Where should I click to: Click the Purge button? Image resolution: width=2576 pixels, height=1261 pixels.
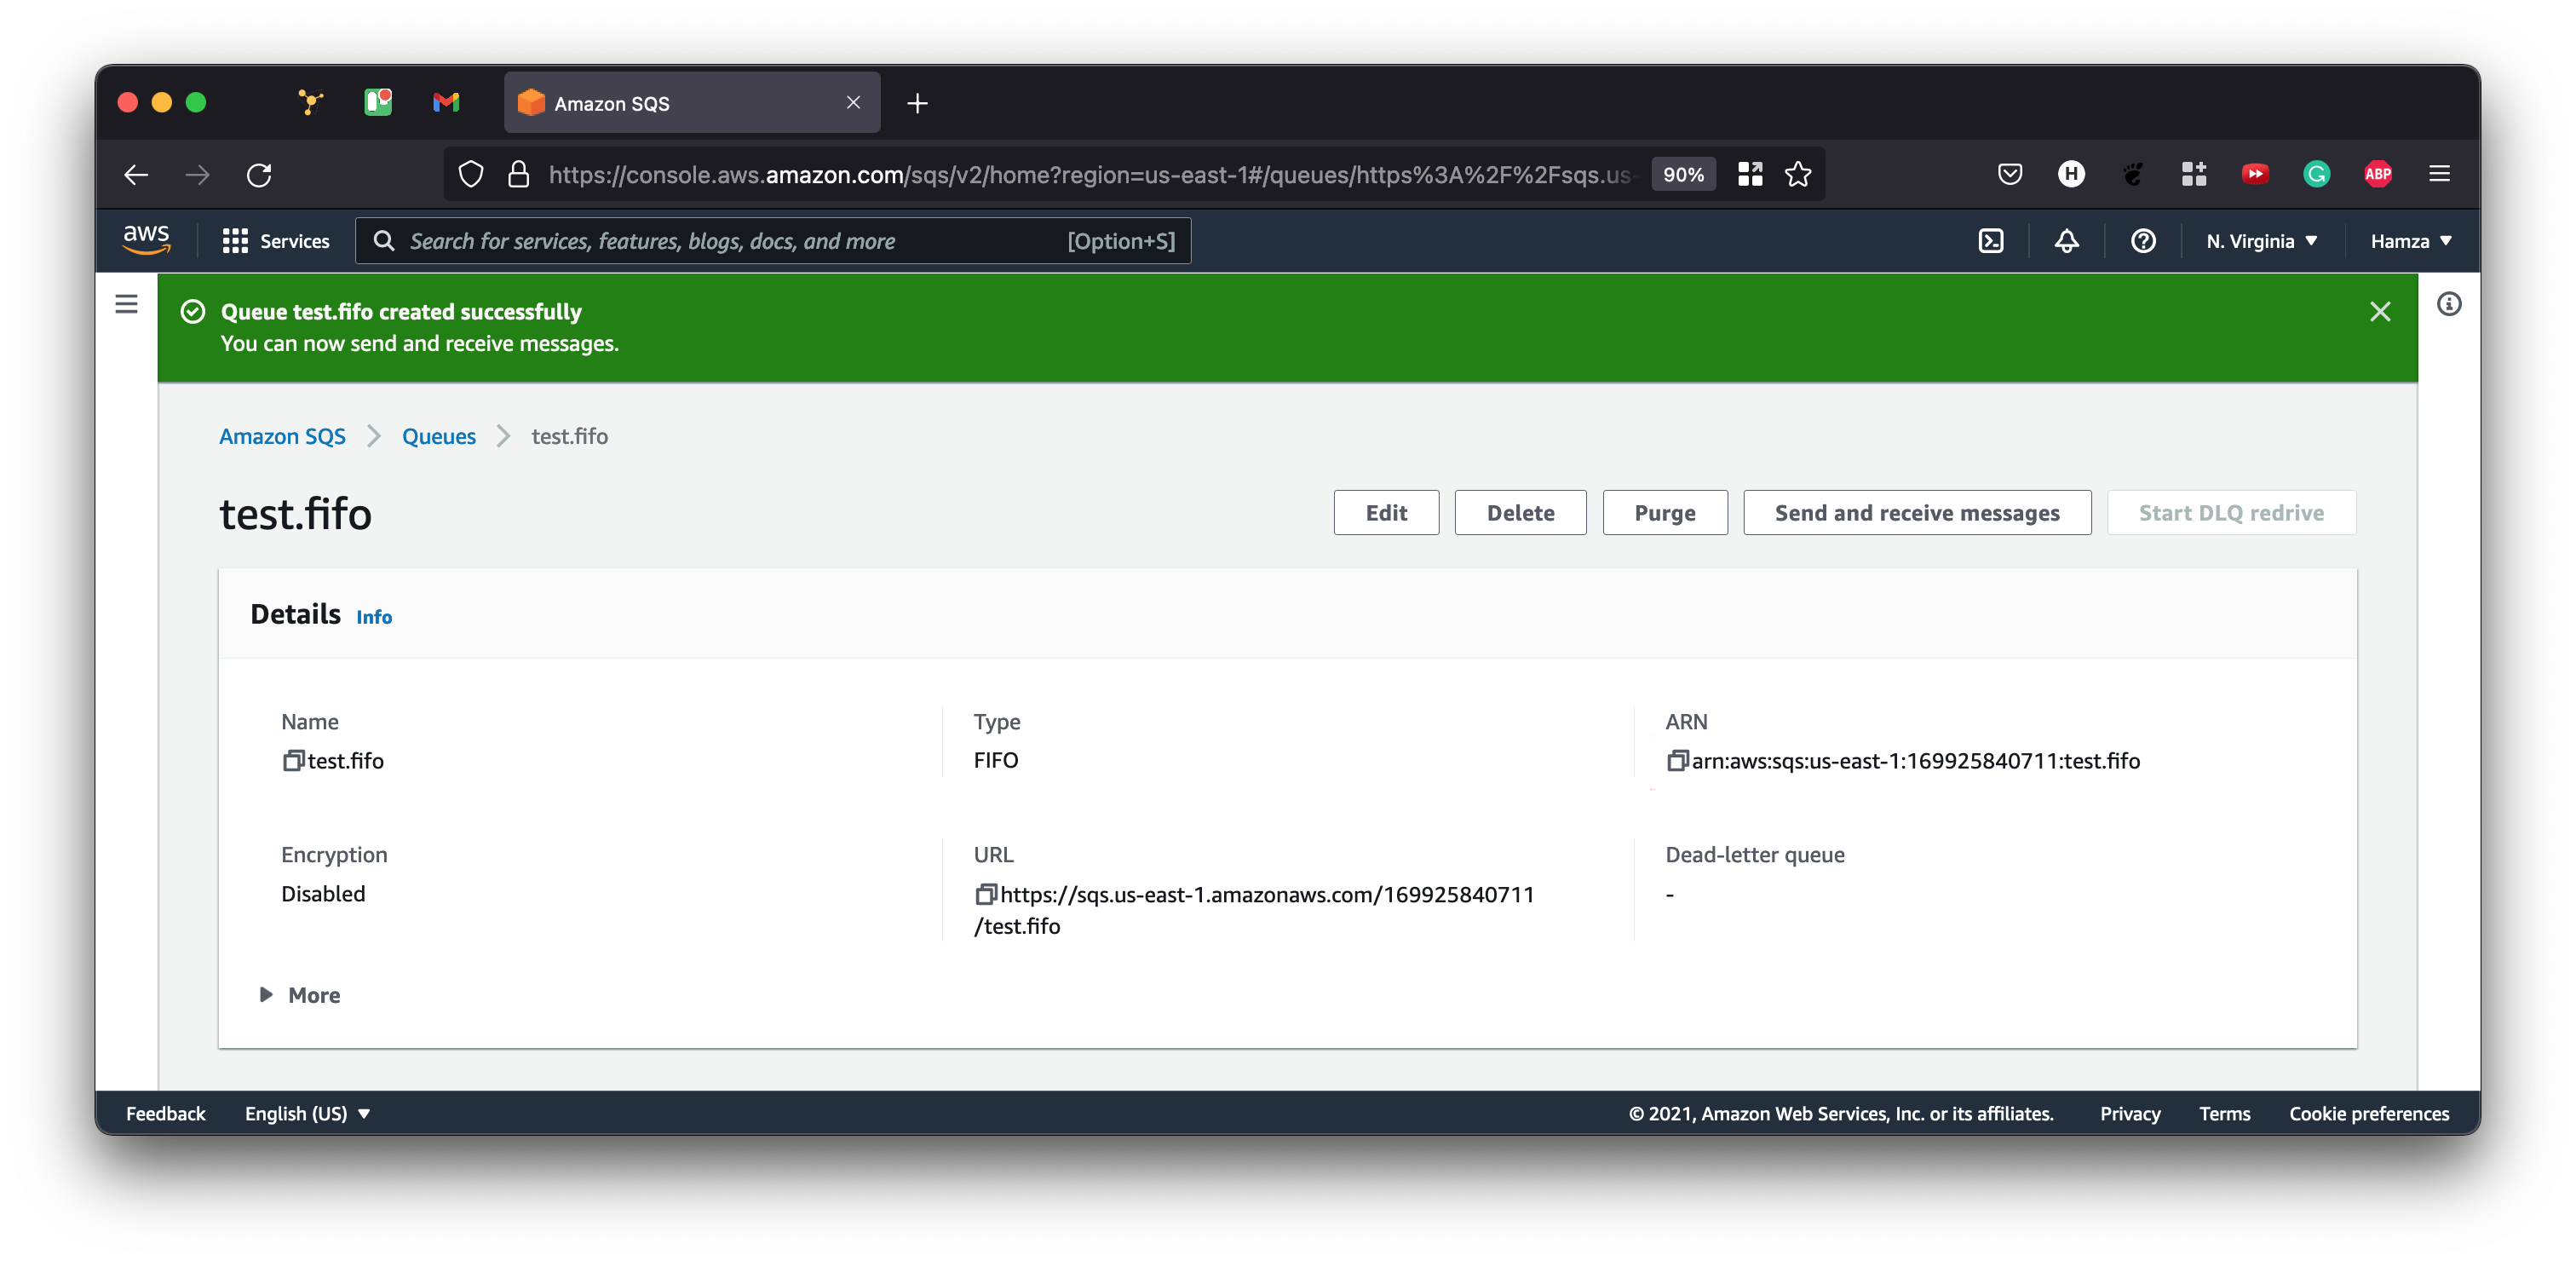click(1665, 512)
